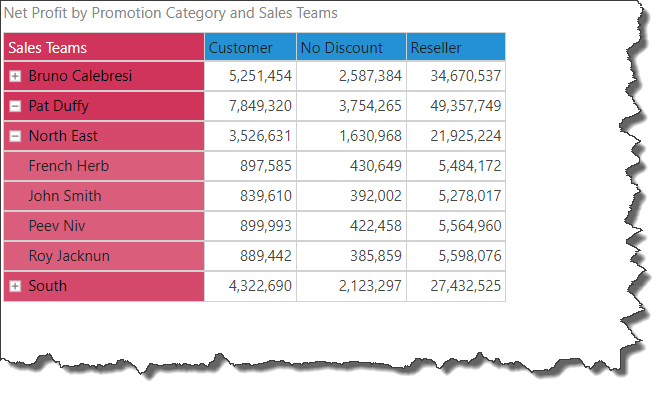Collapse the Pat Duffy row

[x=15, y=106]
